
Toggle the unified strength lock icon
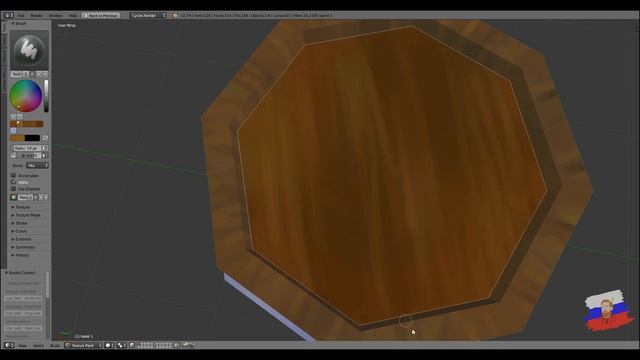[13, 156]
